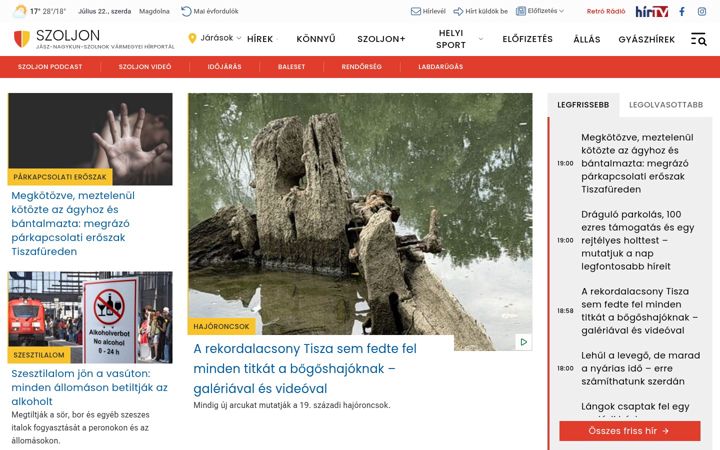Open sidebar 18:58 item A rekordalacsony Tisza
Image resolution: width=720 pixels, height=450 pixels.
(x=639, y=311)
